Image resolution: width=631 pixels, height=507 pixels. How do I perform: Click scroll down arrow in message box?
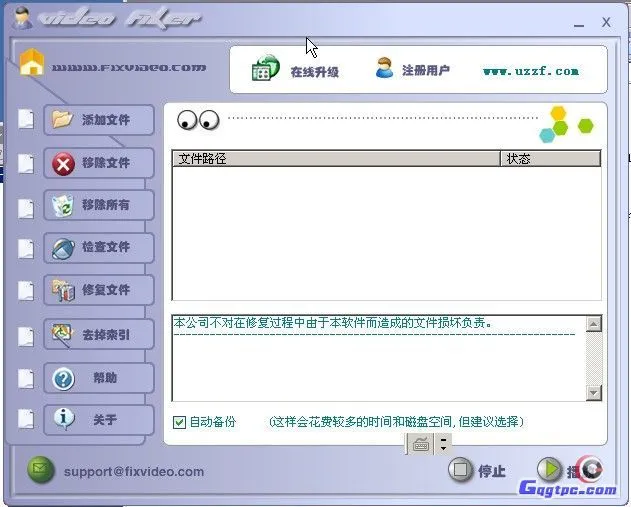tap(594, 392)
